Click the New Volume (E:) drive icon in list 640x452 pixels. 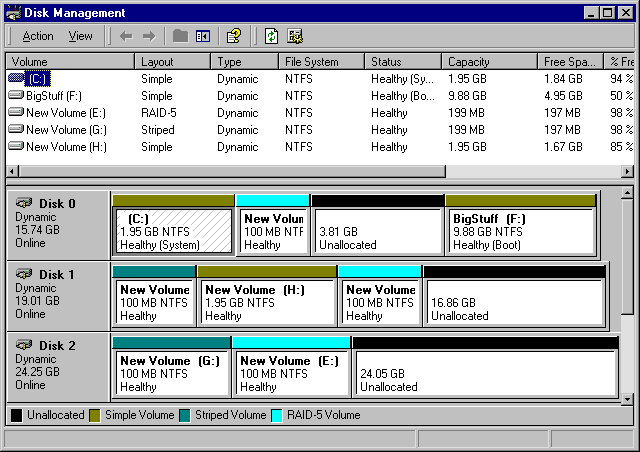click(x=16, y=113)
